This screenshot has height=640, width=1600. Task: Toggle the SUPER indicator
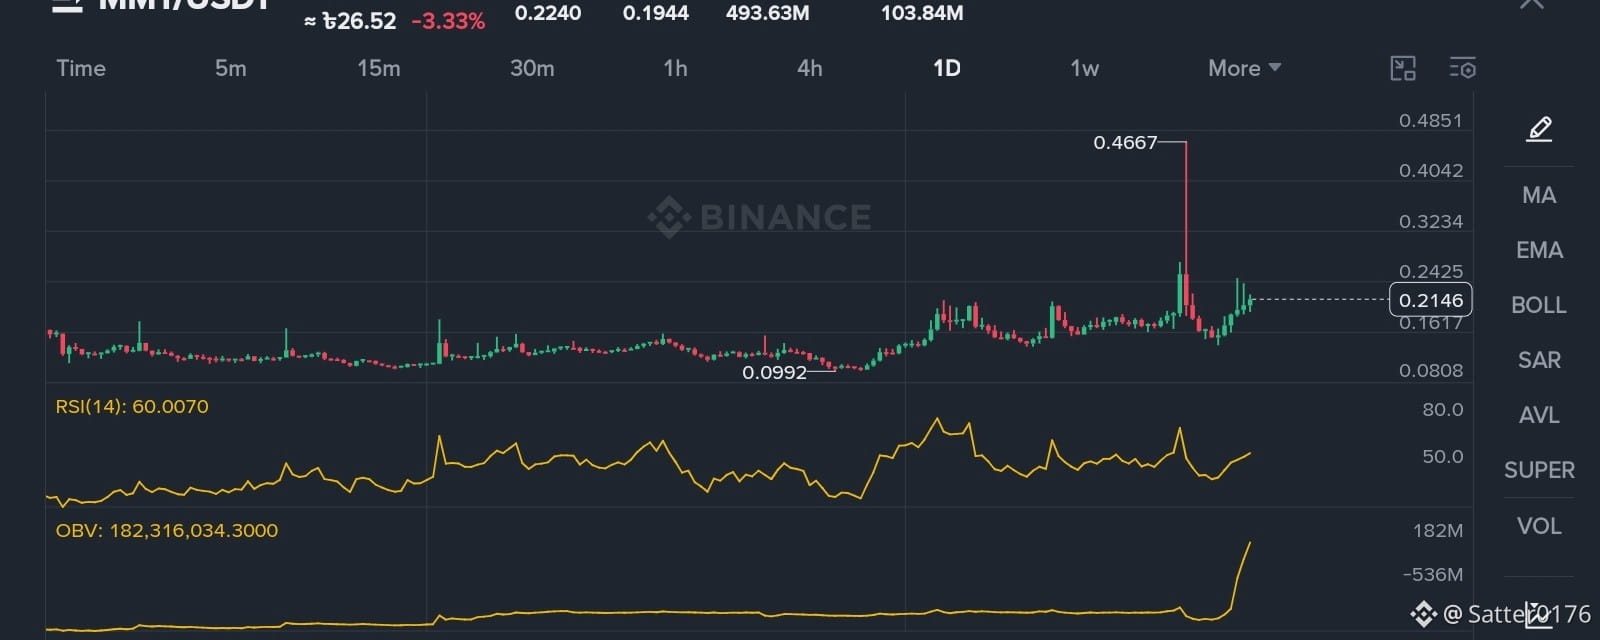(1539, 470)
